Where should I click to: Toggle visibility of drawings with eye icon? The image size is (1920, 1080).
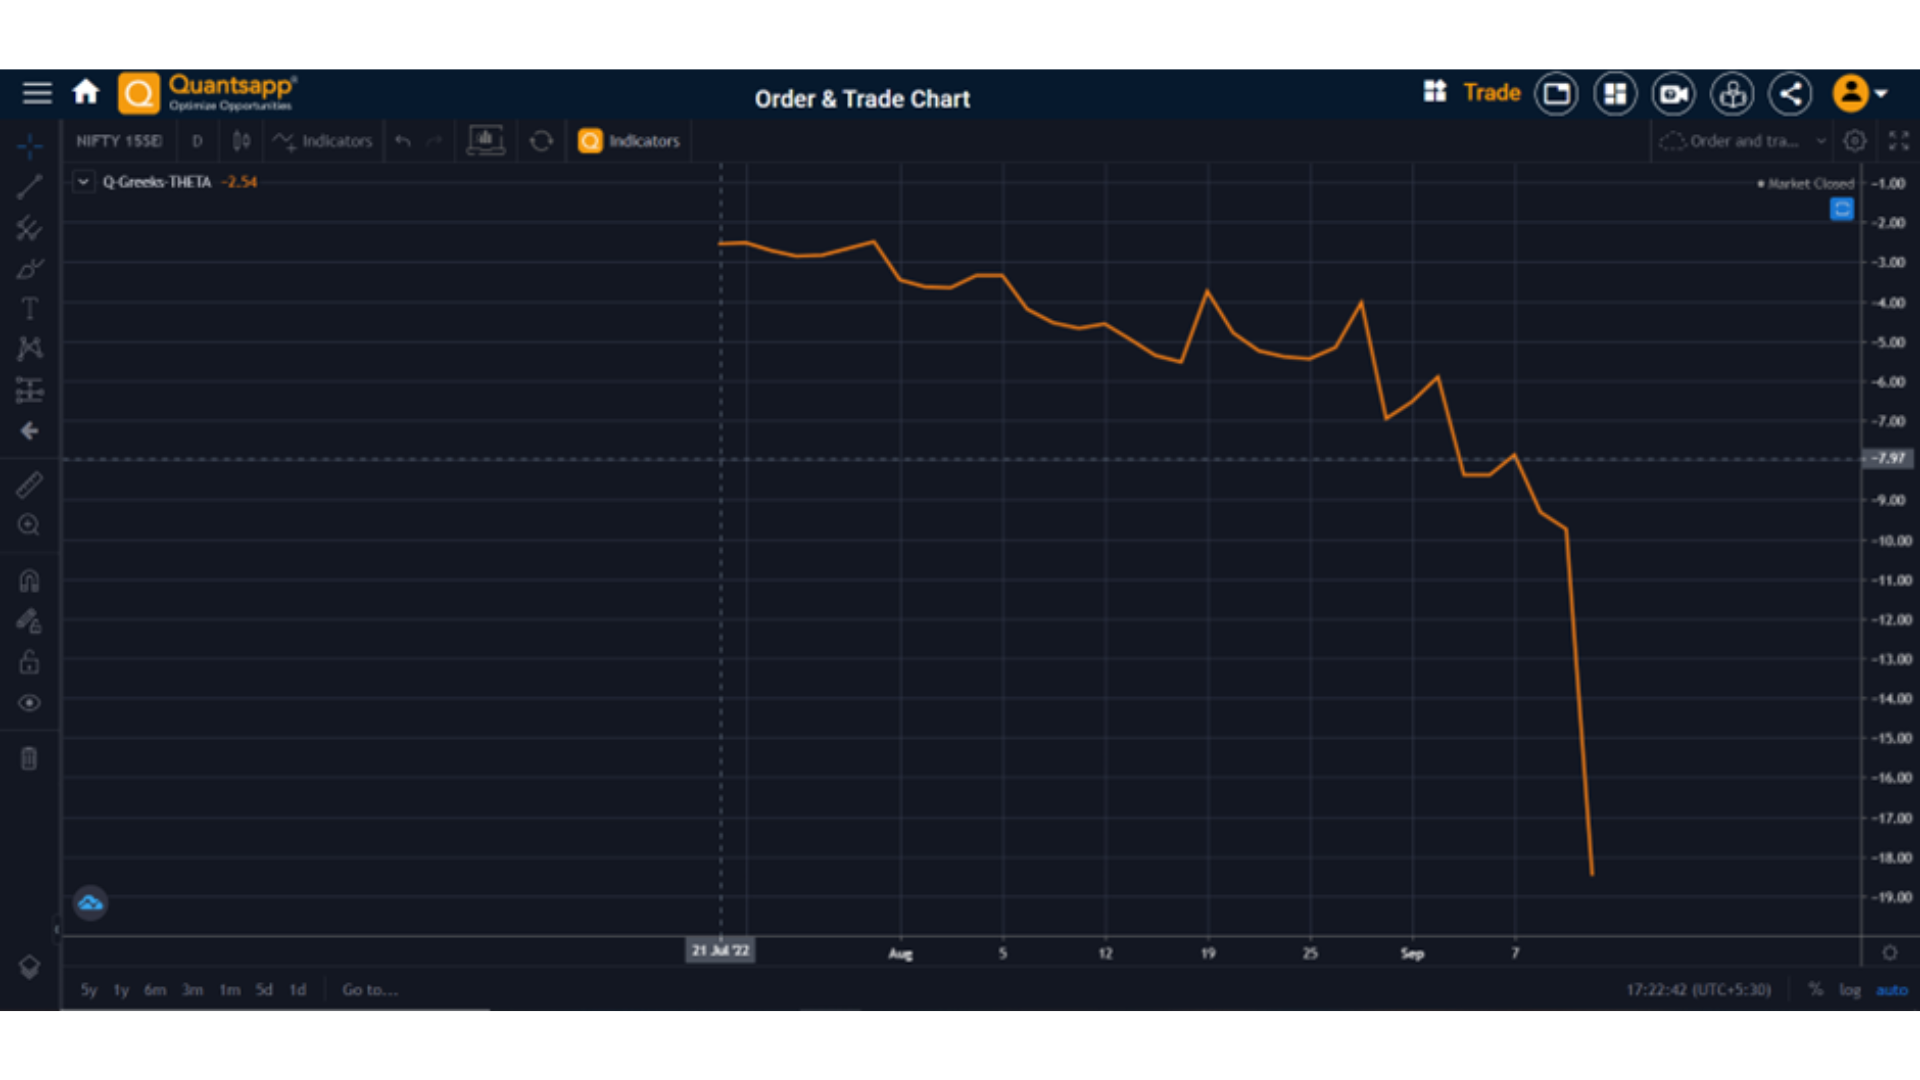tap(29, 703)
